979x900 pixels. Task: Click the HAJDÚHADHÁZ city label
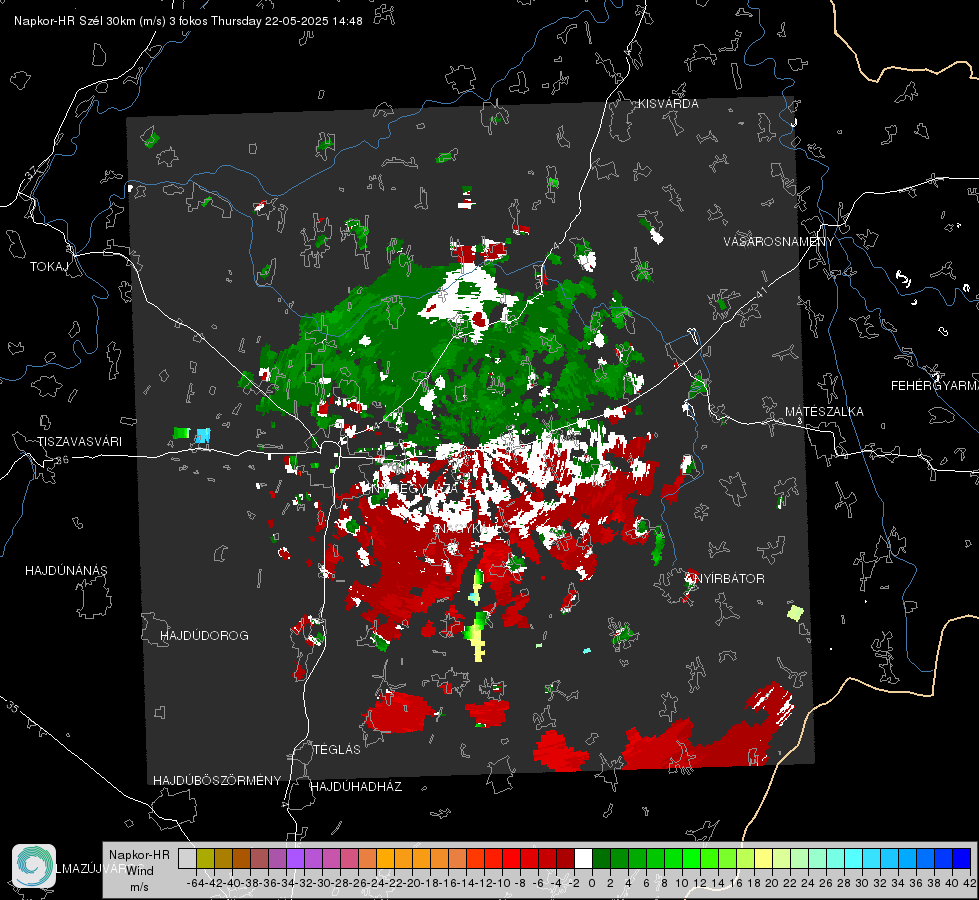[356, 786]
